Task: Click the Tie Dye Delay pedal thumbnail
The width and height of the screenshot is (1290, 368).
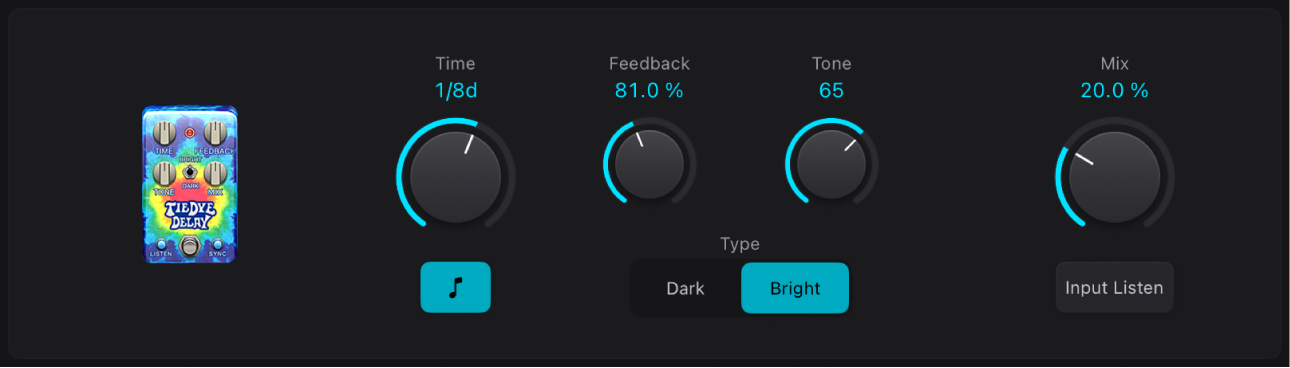Action: 190,185
